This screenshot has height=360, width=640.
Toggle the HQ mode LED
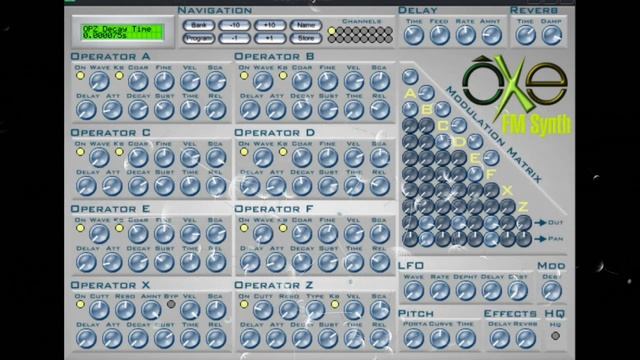tap(555, 336)
